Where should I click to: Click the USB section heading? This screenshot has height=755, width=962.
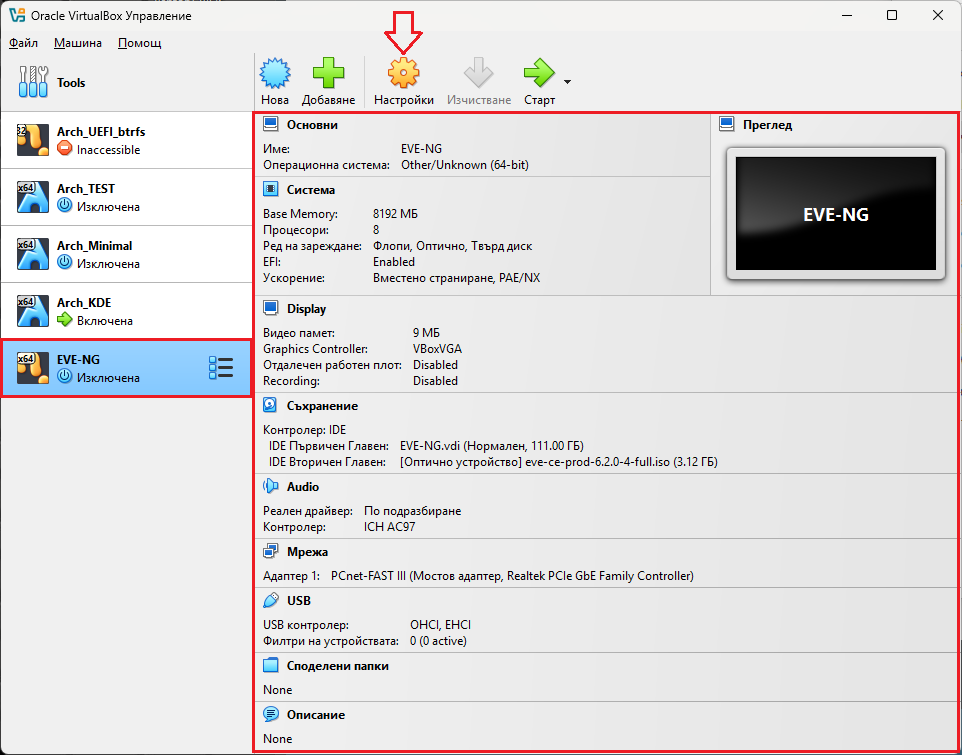(299, 600)
